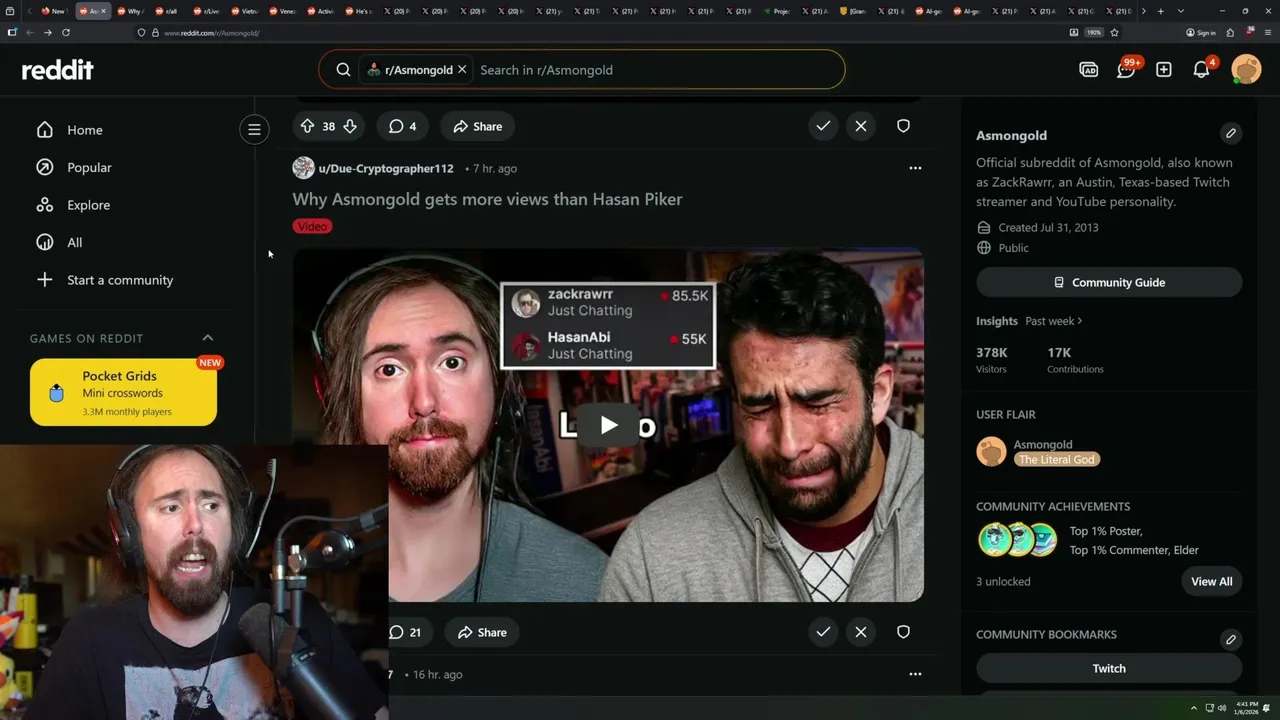Show the site information shield icon

pos(141,33)
